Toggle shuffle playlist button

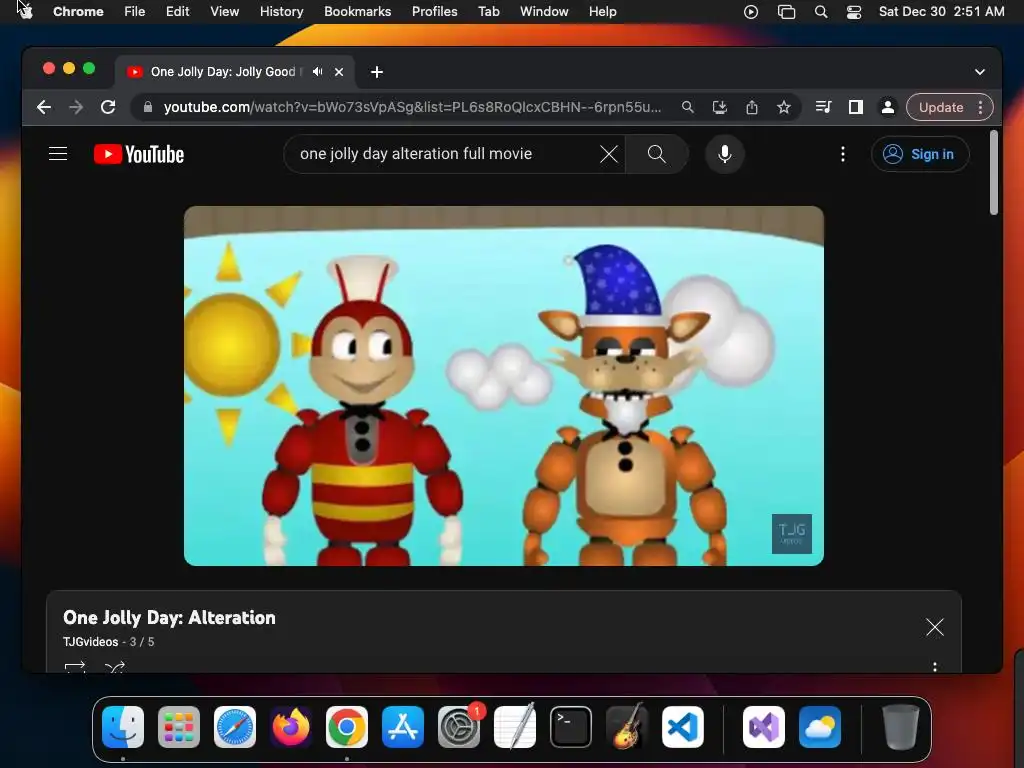(114, 667)
